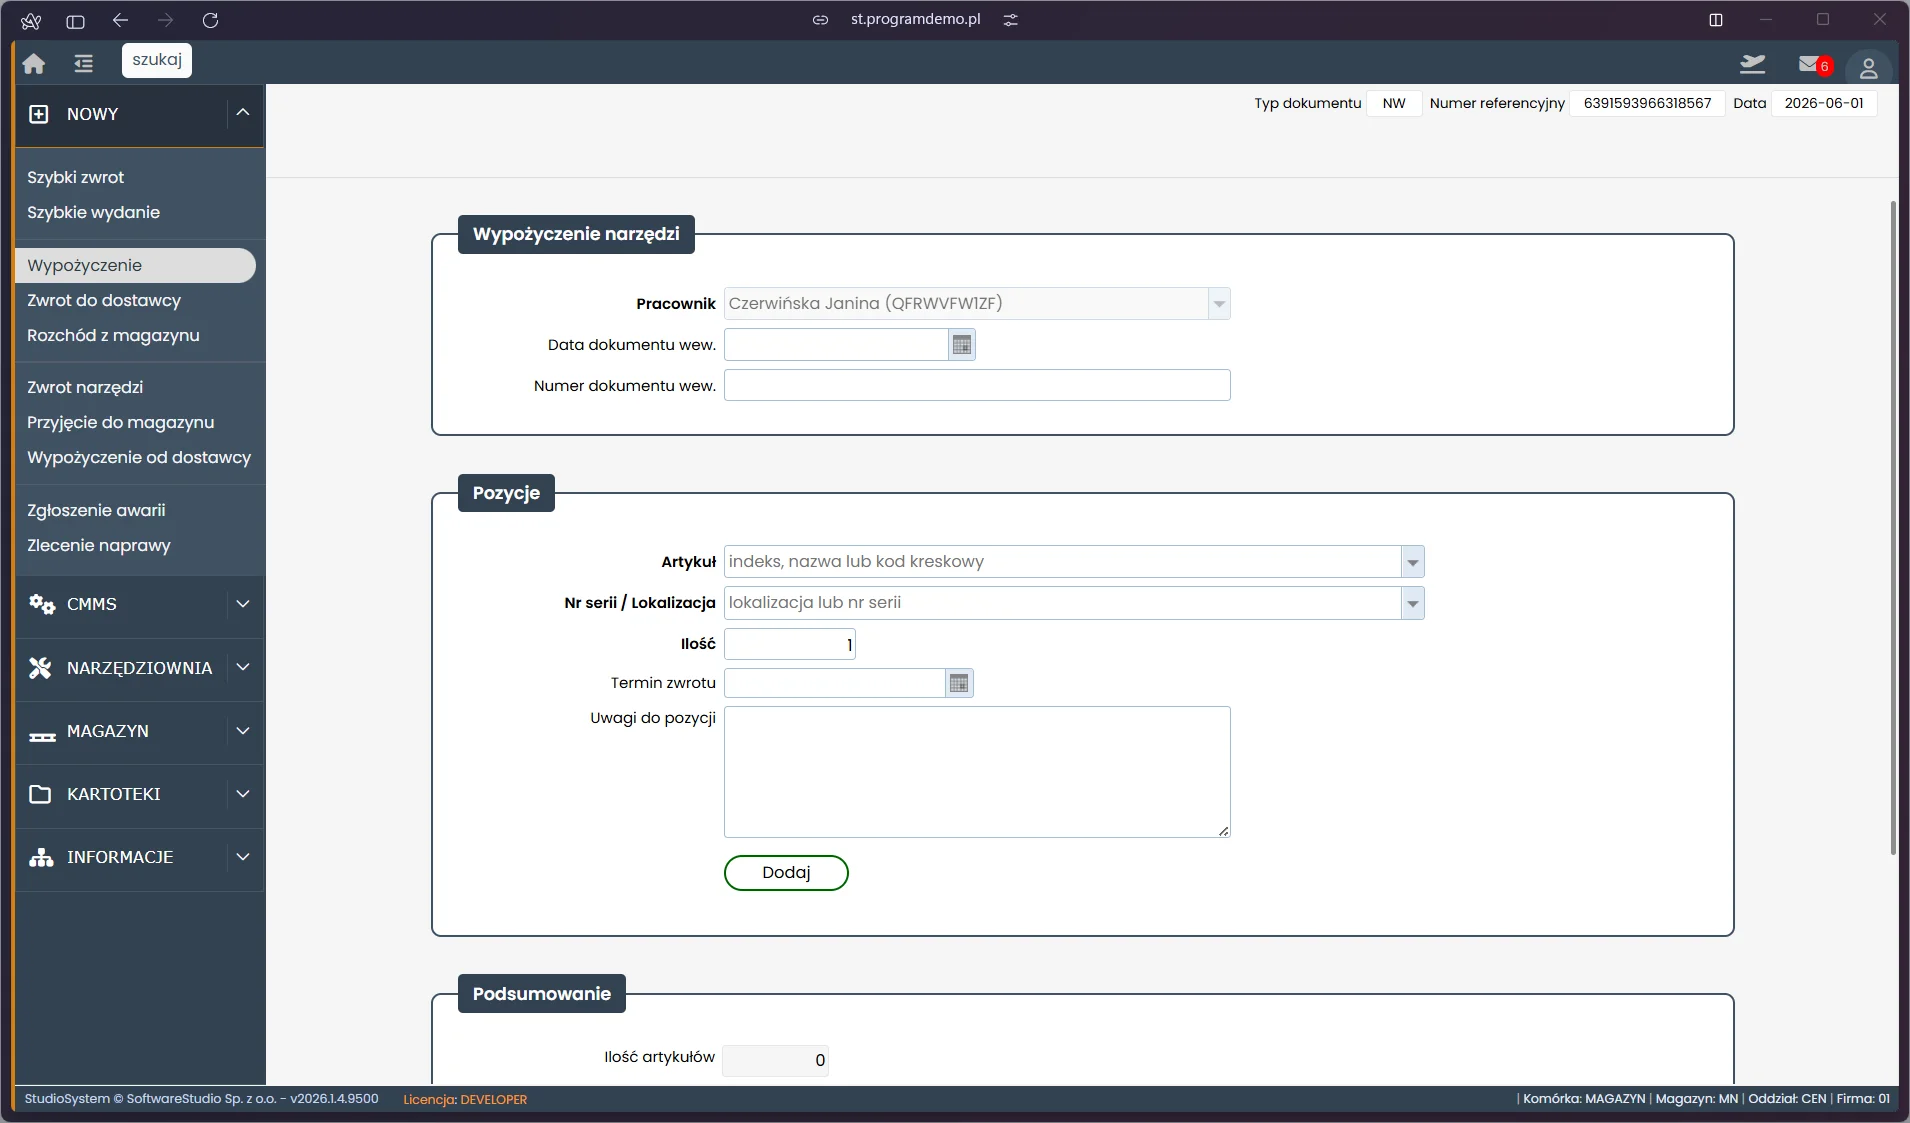Click the page vertical scrollbar

pyautogui.click(x=1893, y=528)
